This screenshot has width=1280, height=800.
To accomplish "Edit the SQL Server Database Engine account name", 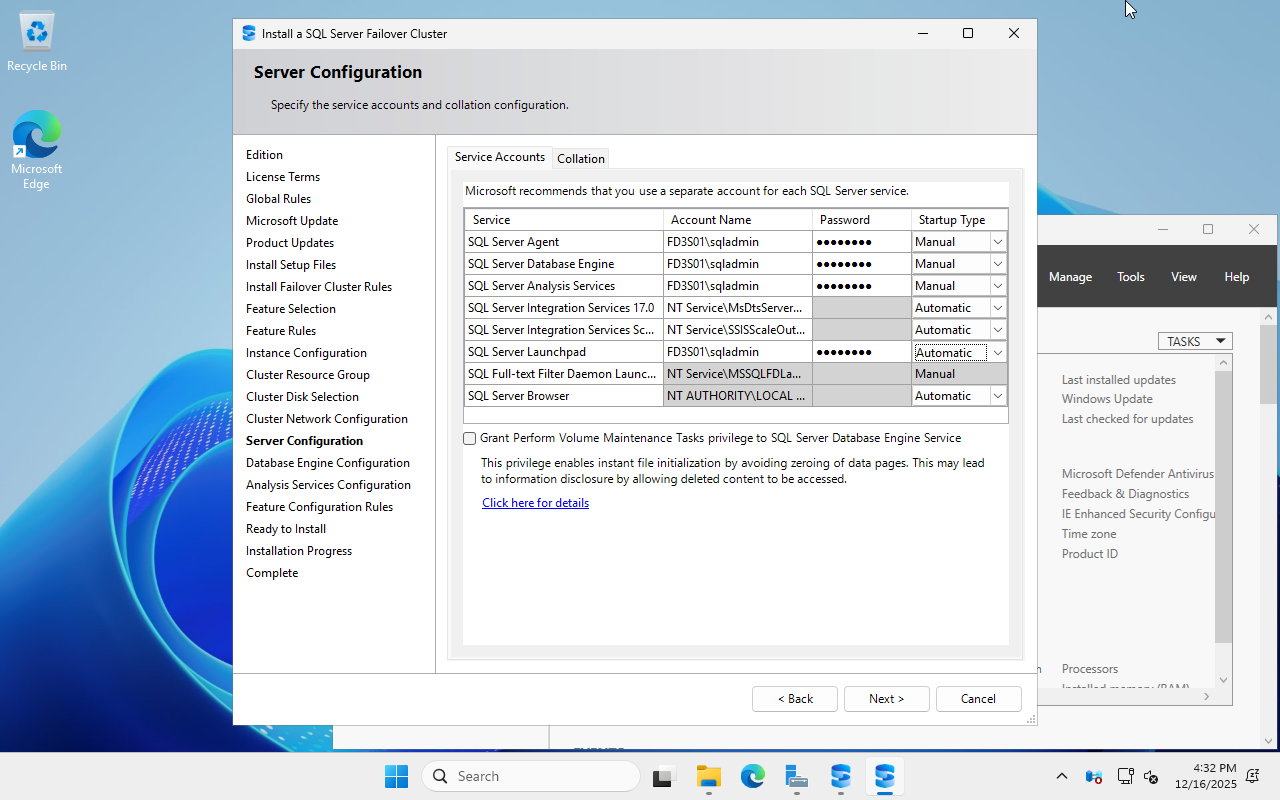I will [x=737, y=264].
